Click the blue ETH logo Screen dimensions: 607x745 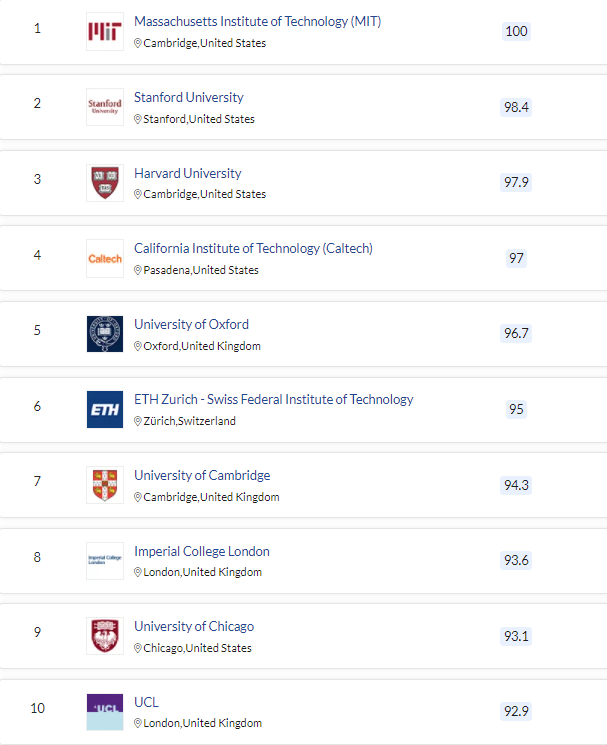105,410
